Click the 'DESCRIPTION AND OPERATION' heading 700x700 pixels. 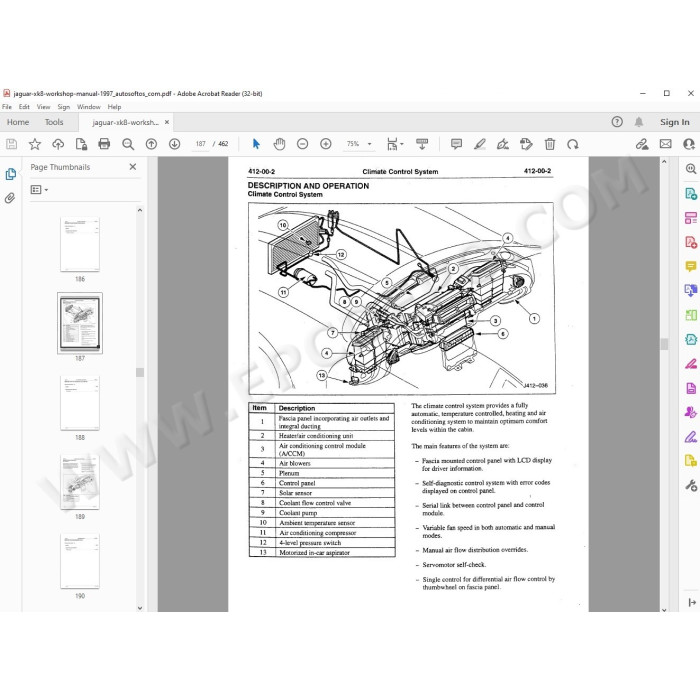308,186
